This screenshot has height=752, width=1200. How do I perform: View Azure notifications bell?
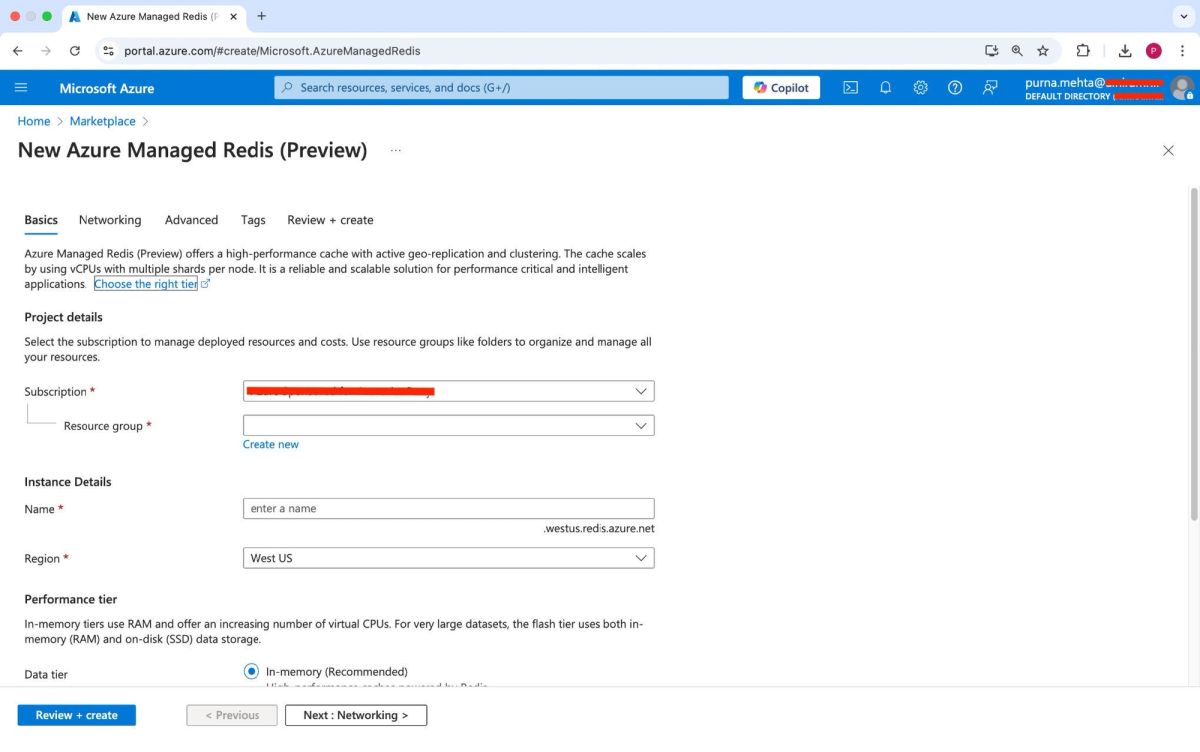coord(885,87)
